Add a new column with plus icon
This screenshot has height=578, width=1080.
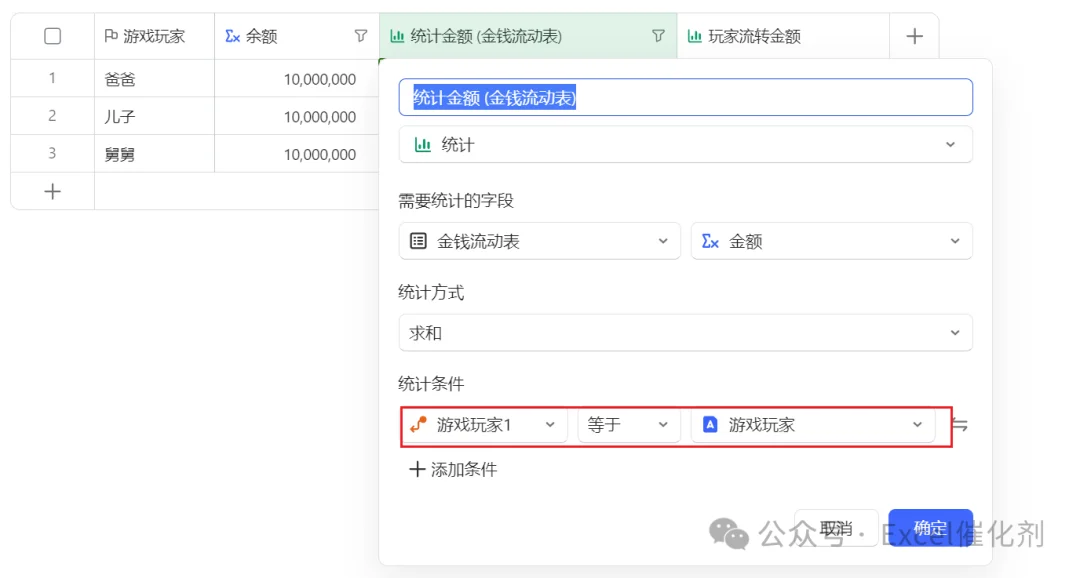click(x=914, y=36)
